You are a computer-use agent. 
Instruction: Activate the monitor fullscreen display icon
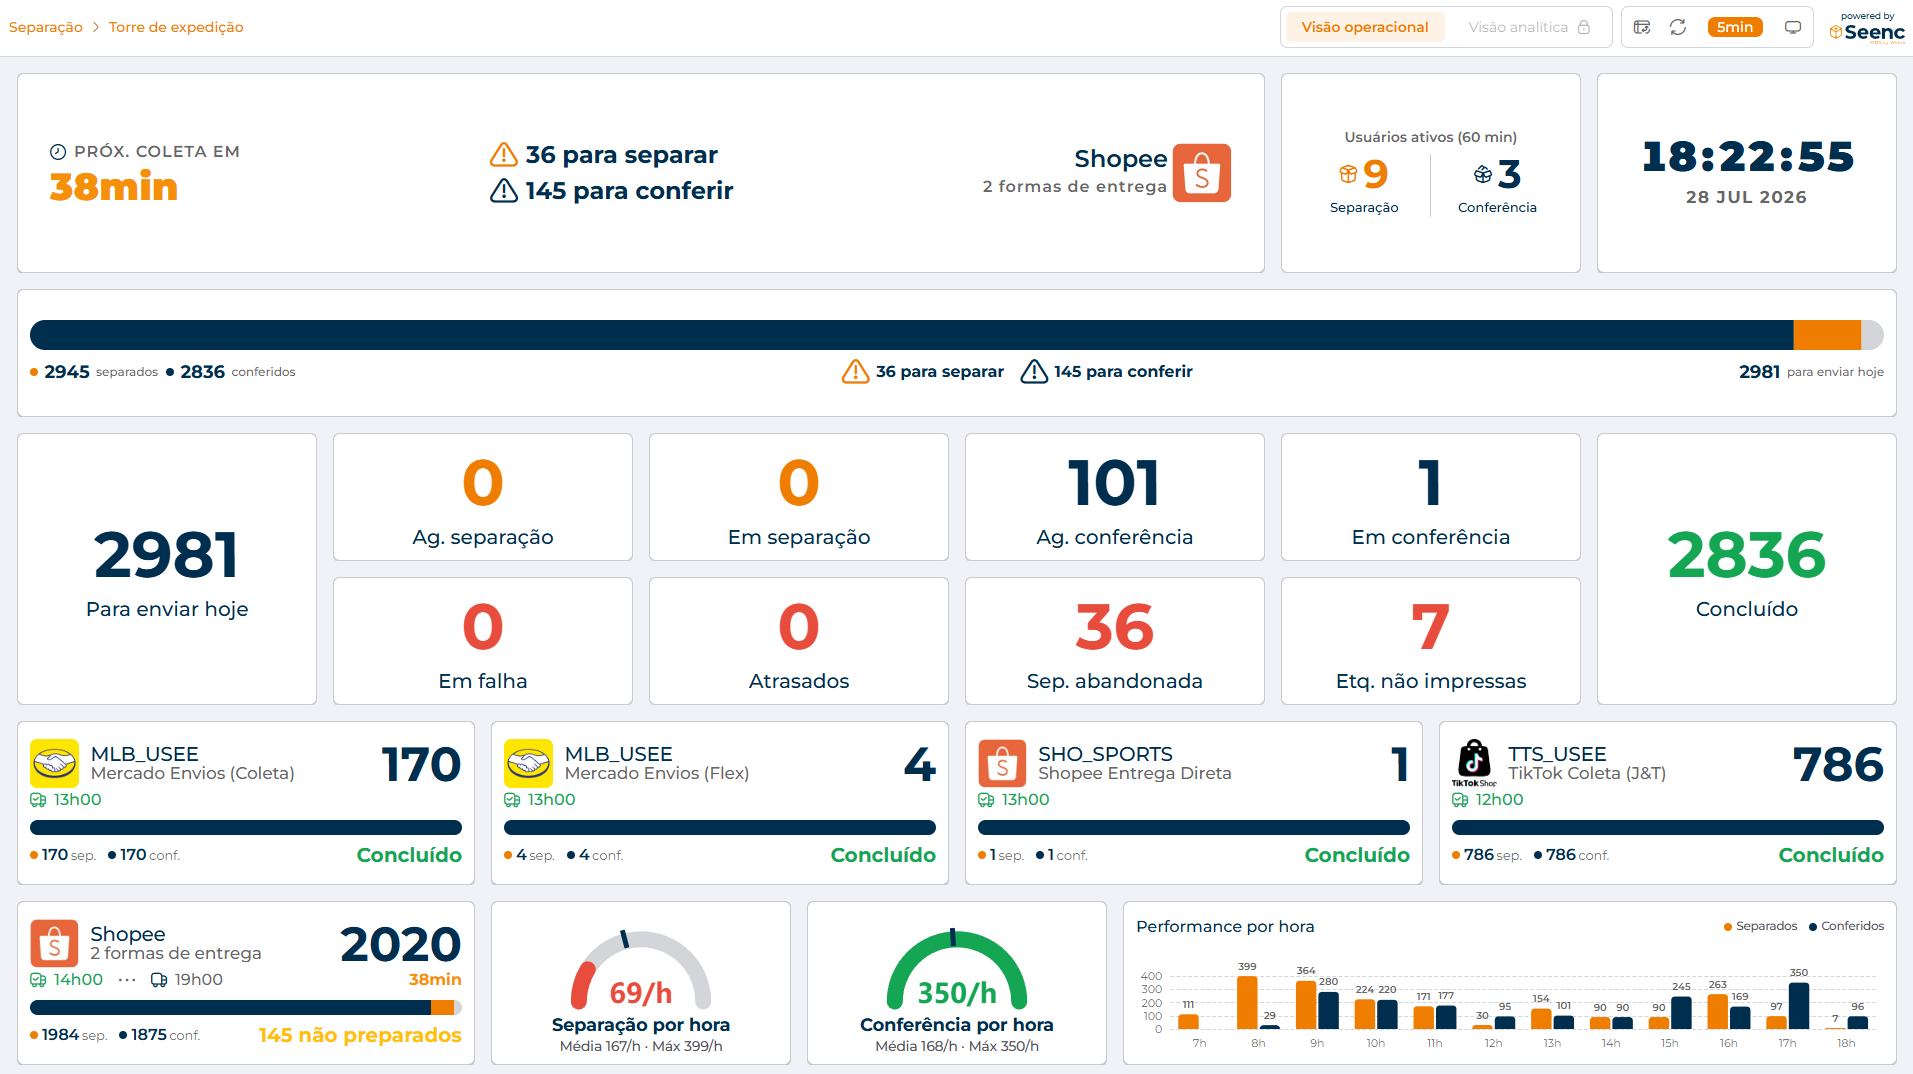1793,27
